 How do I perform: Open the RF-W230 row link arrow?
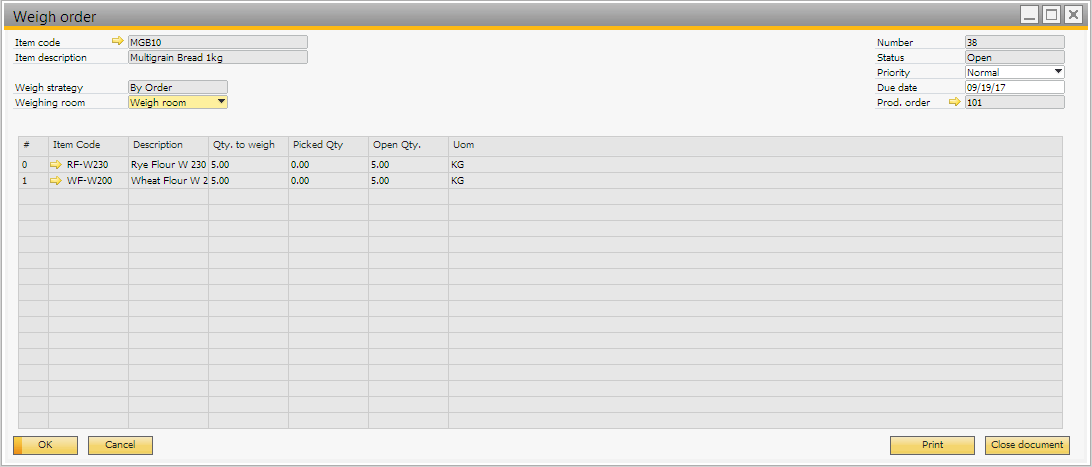click(56, 165)
